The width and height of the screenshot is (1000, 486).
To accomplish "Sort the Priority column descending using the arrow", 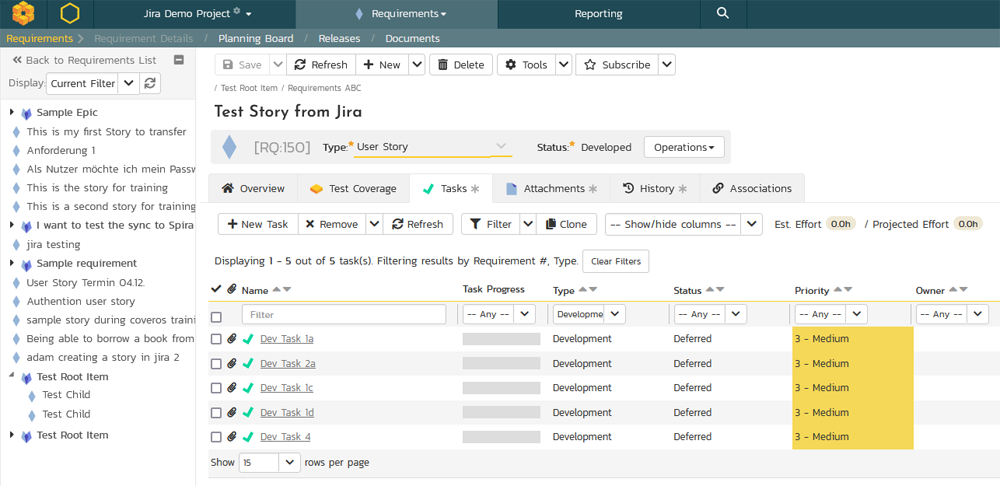I will (848, 290).
